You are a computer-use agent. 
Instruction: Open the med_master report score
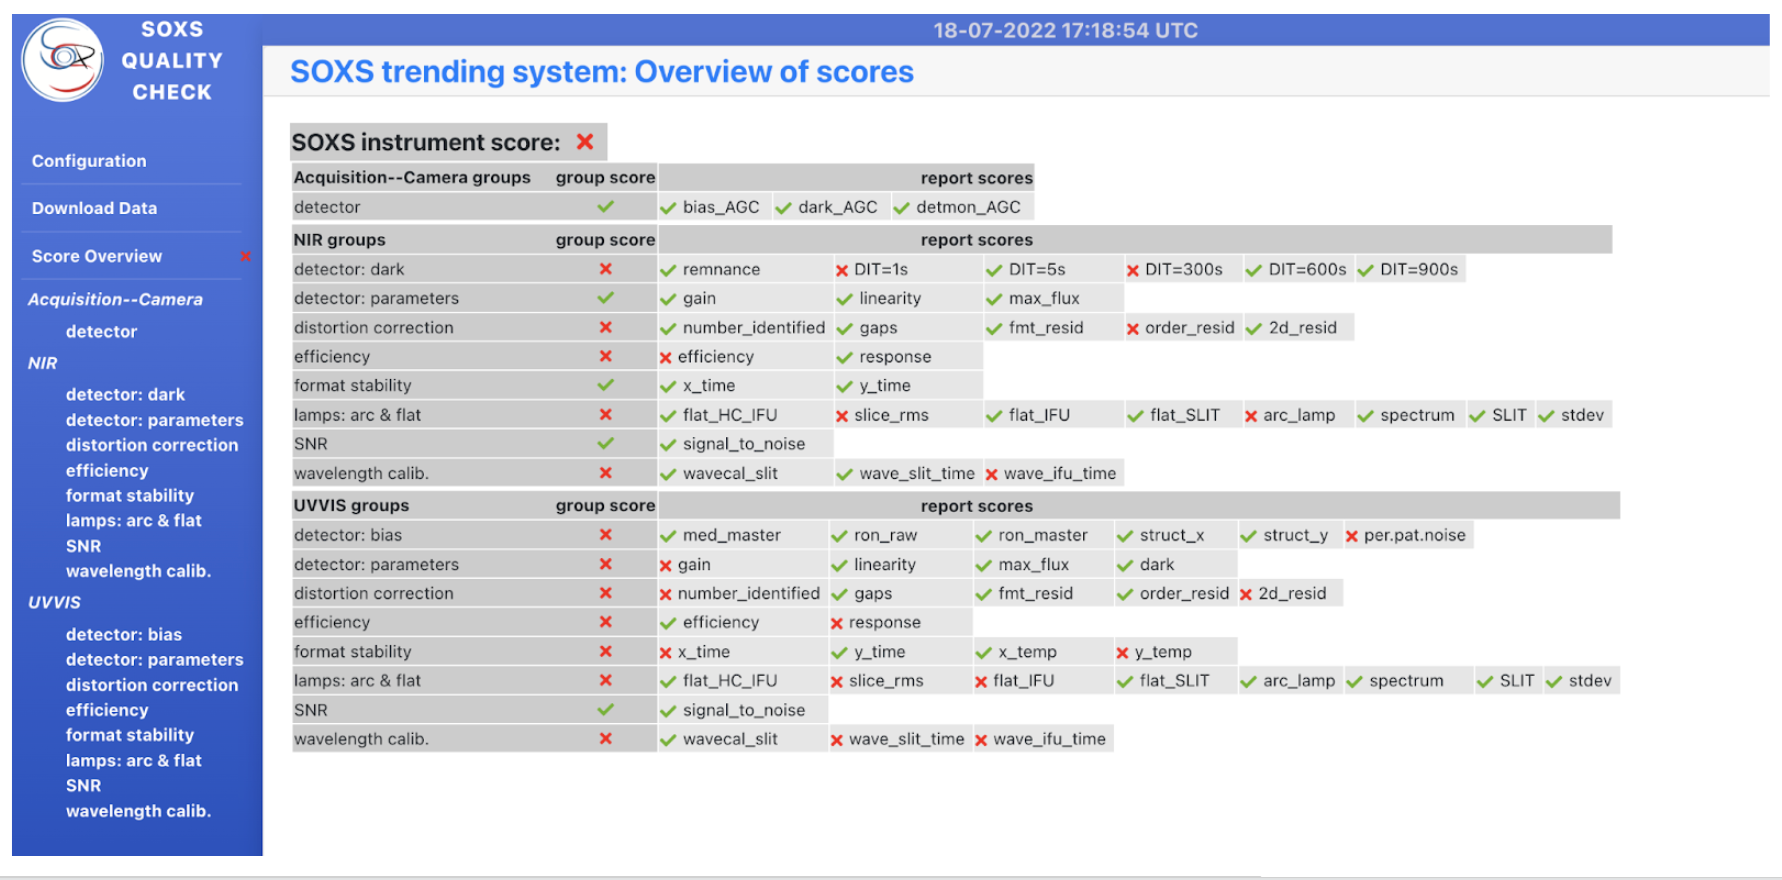pyautogui.click(x=731, y=535)
